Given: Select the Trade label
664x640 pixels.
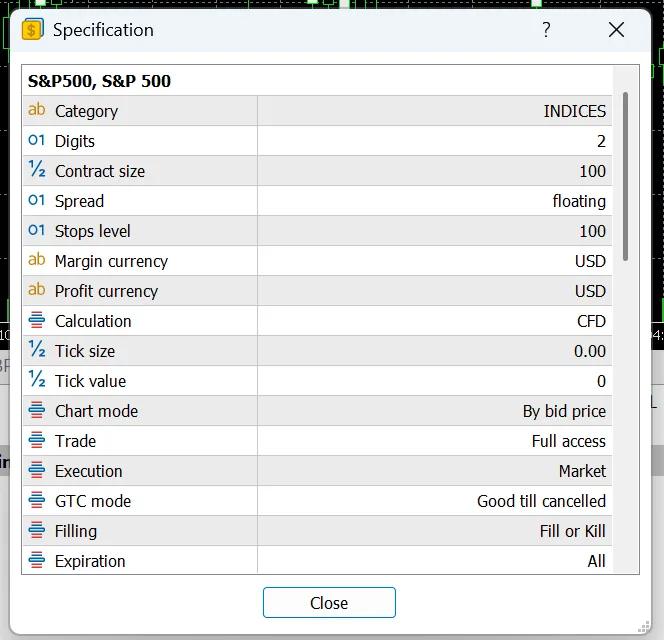Looking at the screenshot, I should click(x=75, y=441).
